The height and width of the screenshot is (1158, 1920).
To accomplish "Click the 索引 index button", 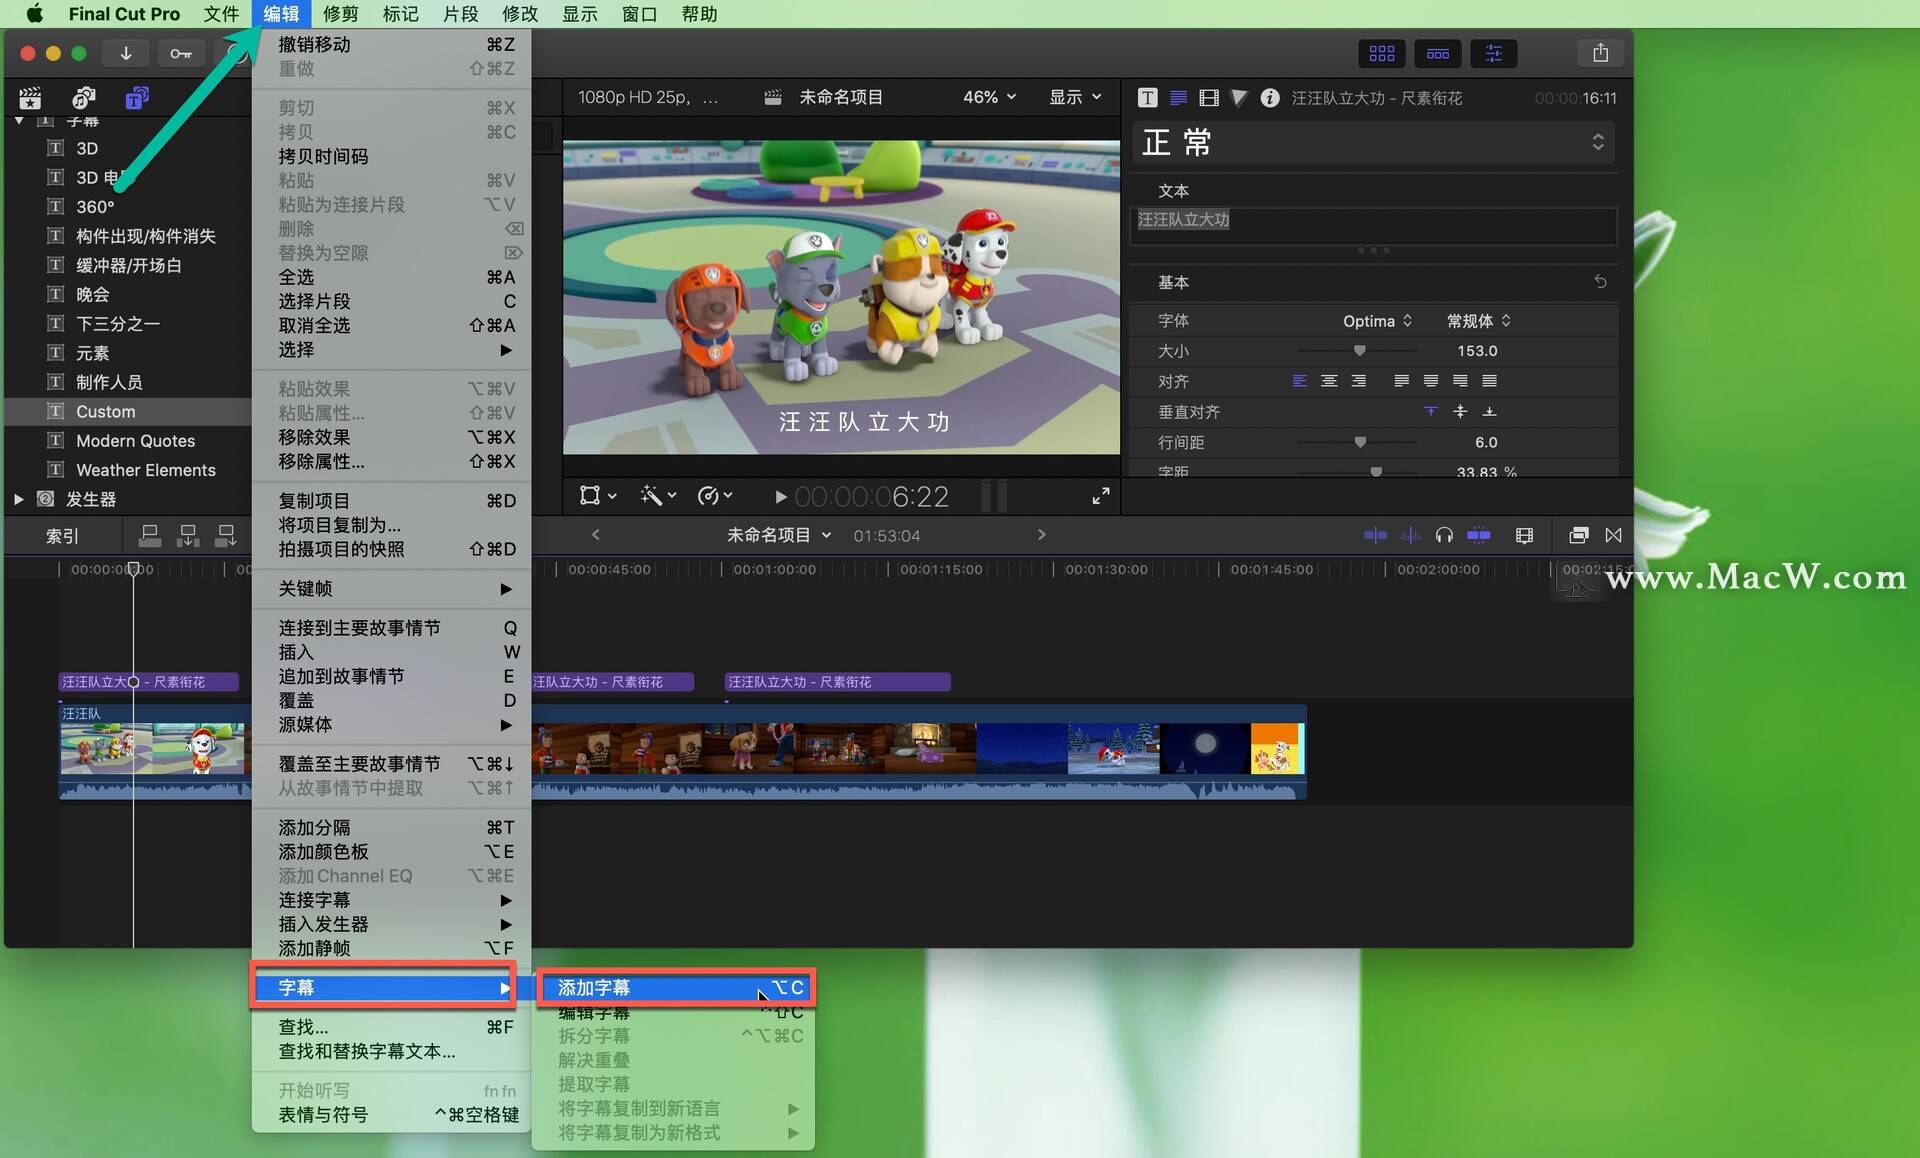I will [62, 536].
